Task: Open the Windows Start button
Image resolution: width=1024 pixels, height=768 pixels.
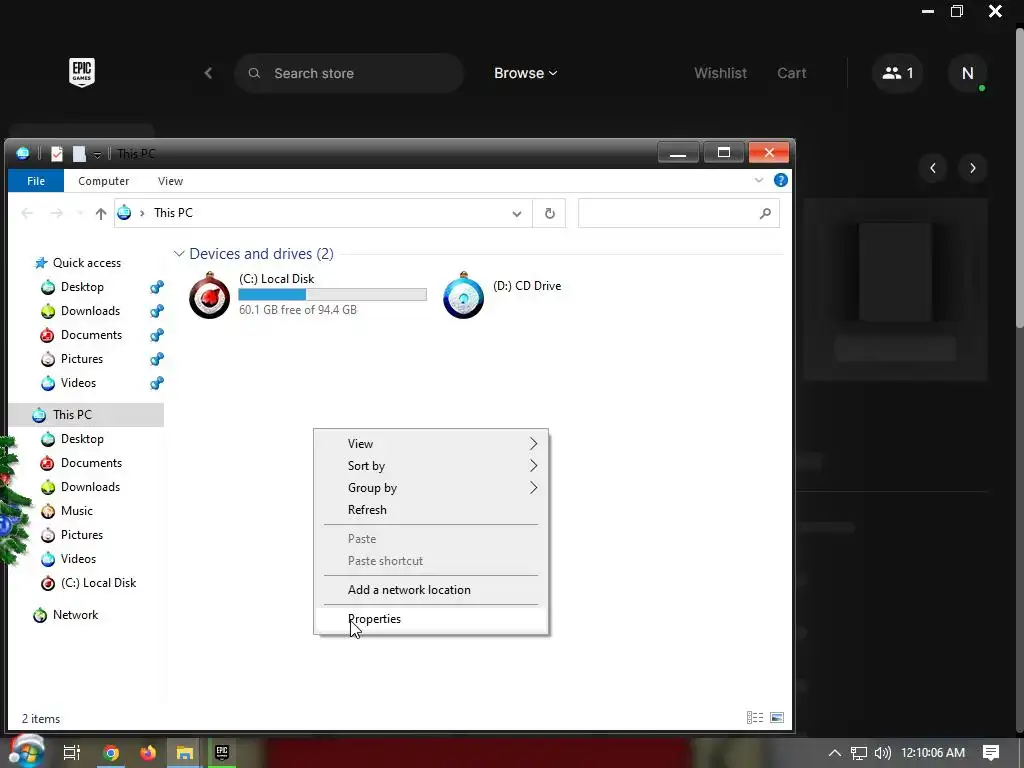Action: 27,751
